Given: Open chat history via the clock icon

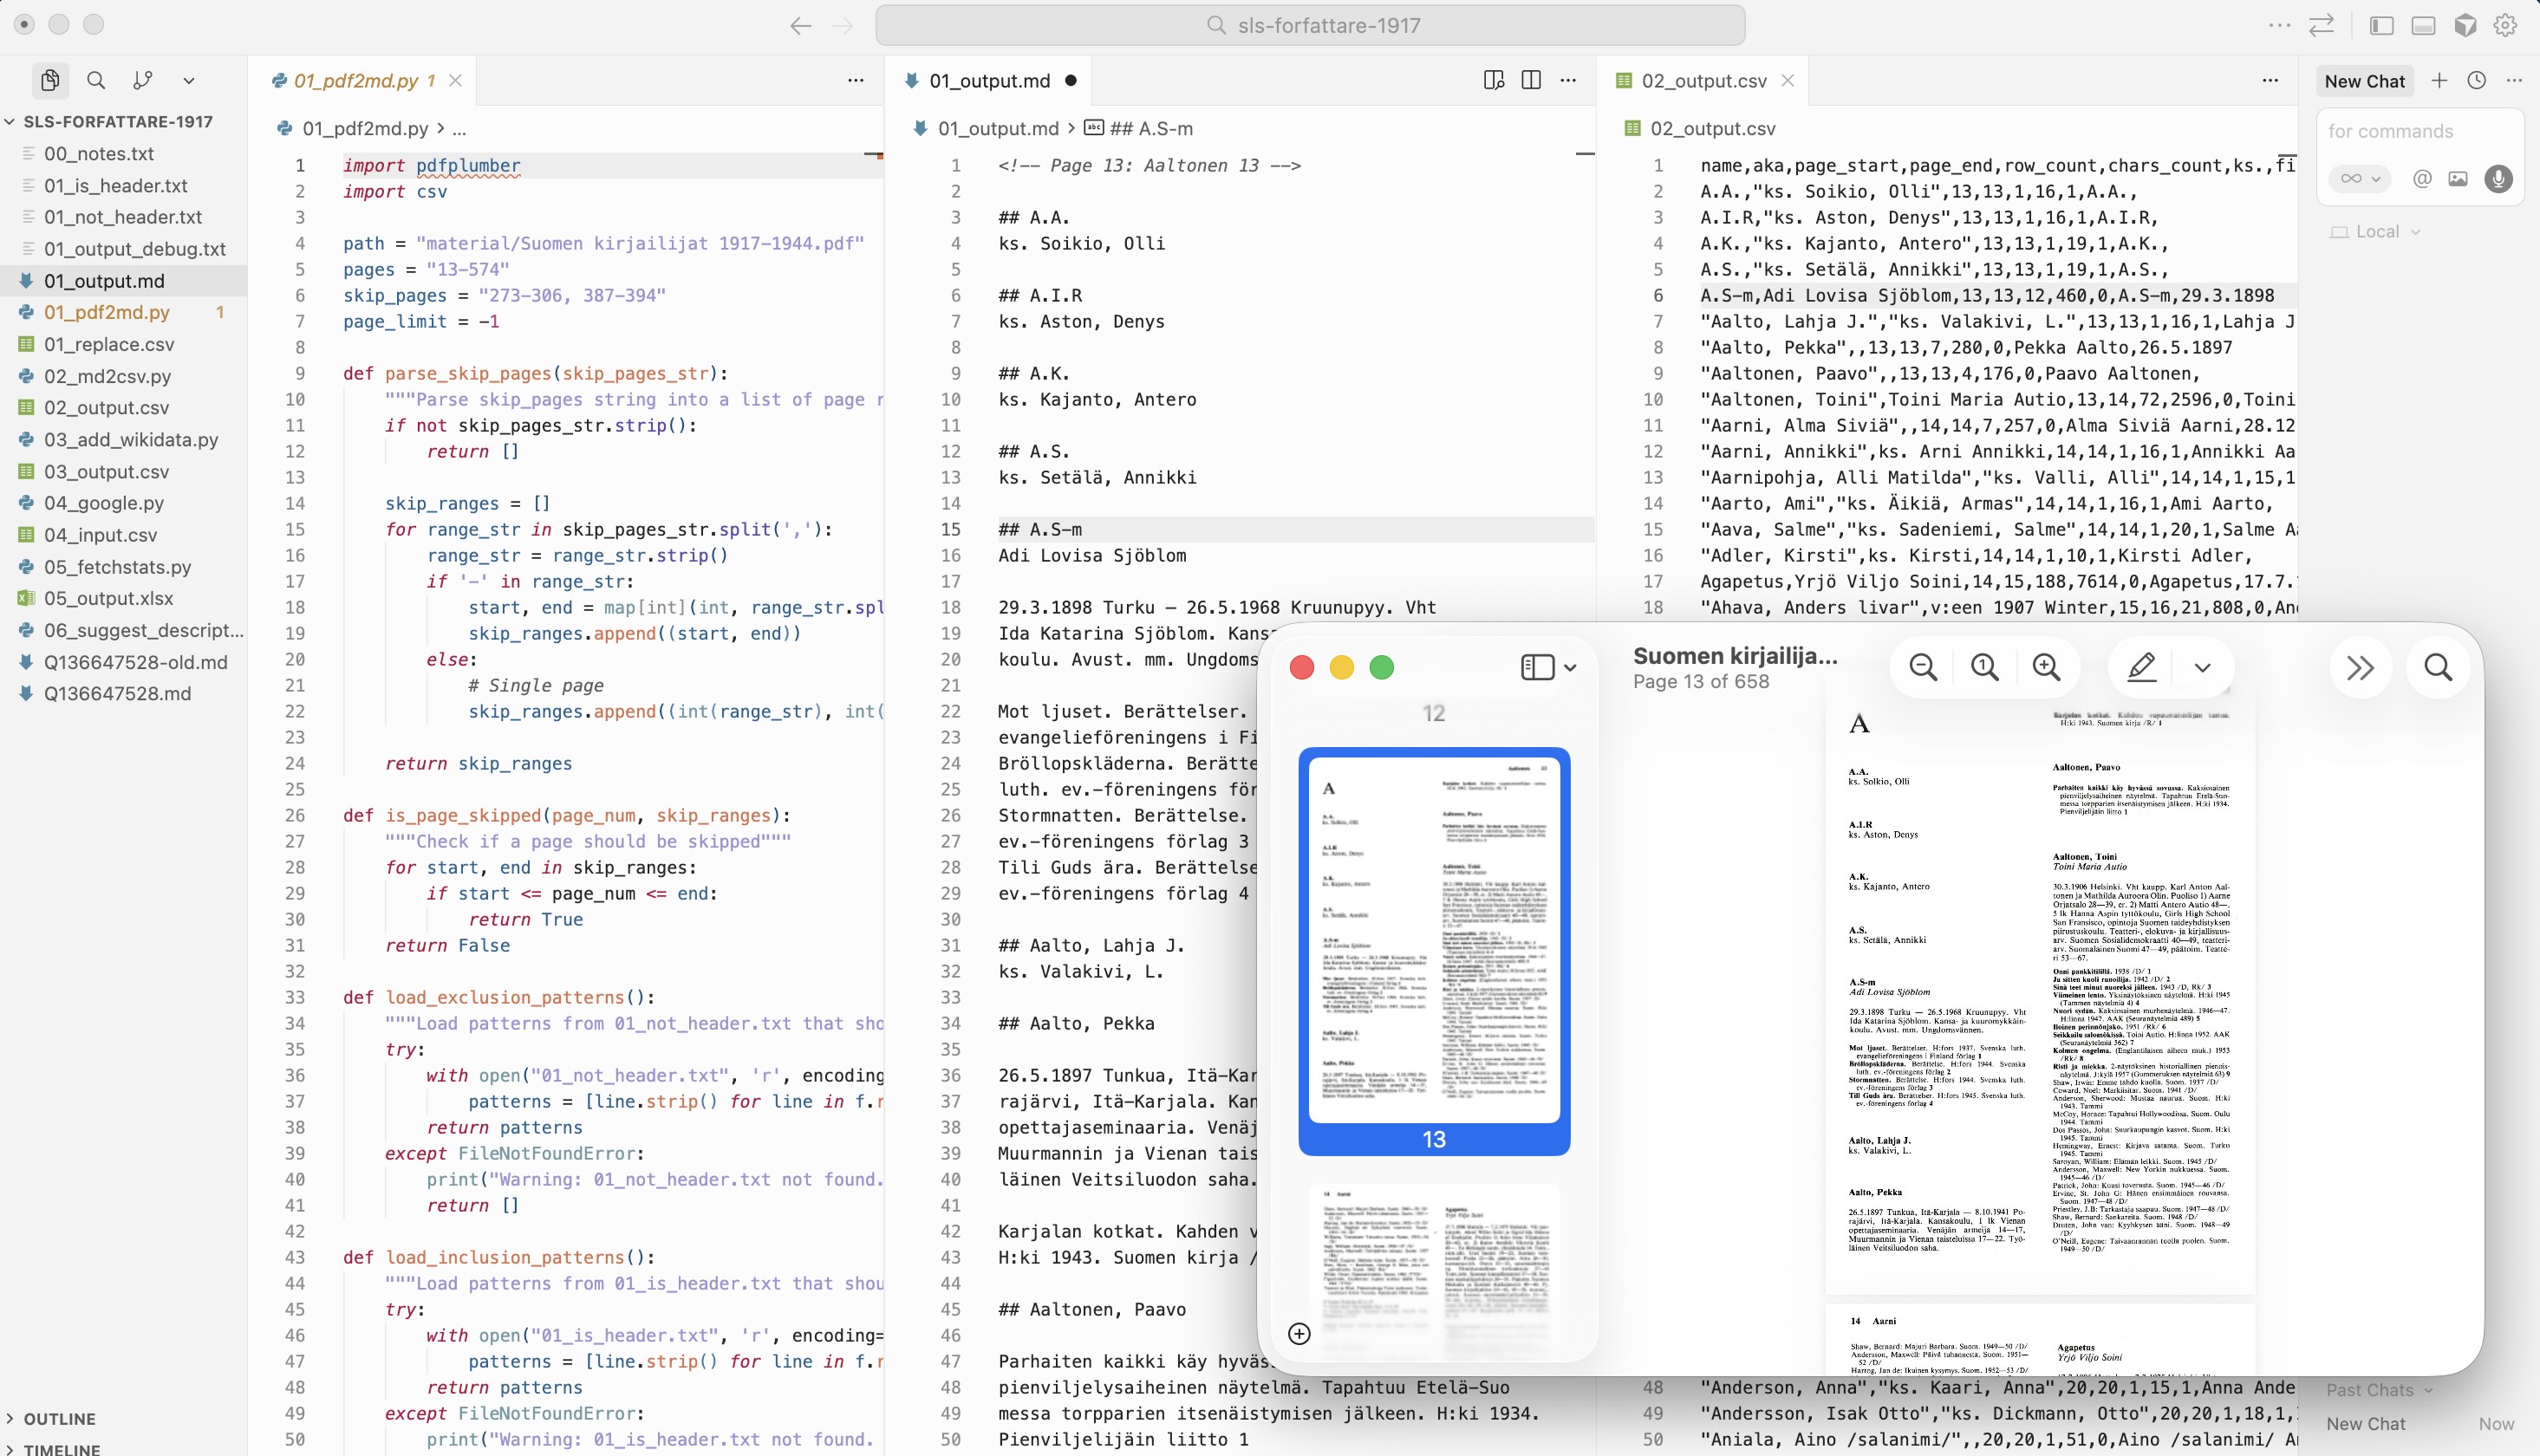Looking at the screenshot, I should click(x=2477, y=81).
